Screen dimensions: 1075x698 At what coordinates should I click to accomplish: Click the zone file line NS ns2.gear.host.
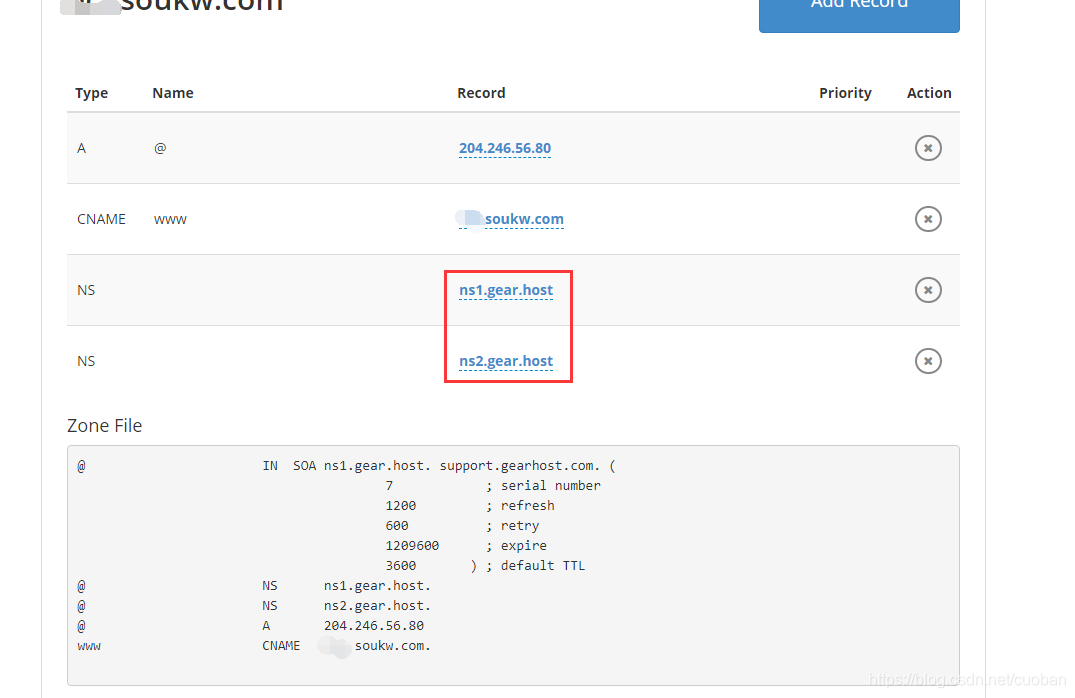coord(254,605)
